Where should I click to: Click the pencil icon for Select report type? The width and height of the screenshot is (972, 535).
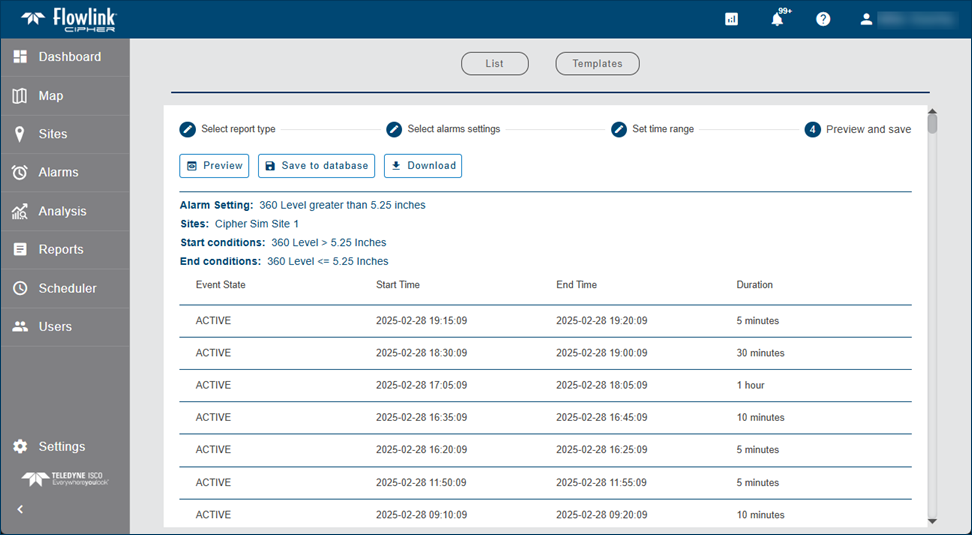[188, 129]
